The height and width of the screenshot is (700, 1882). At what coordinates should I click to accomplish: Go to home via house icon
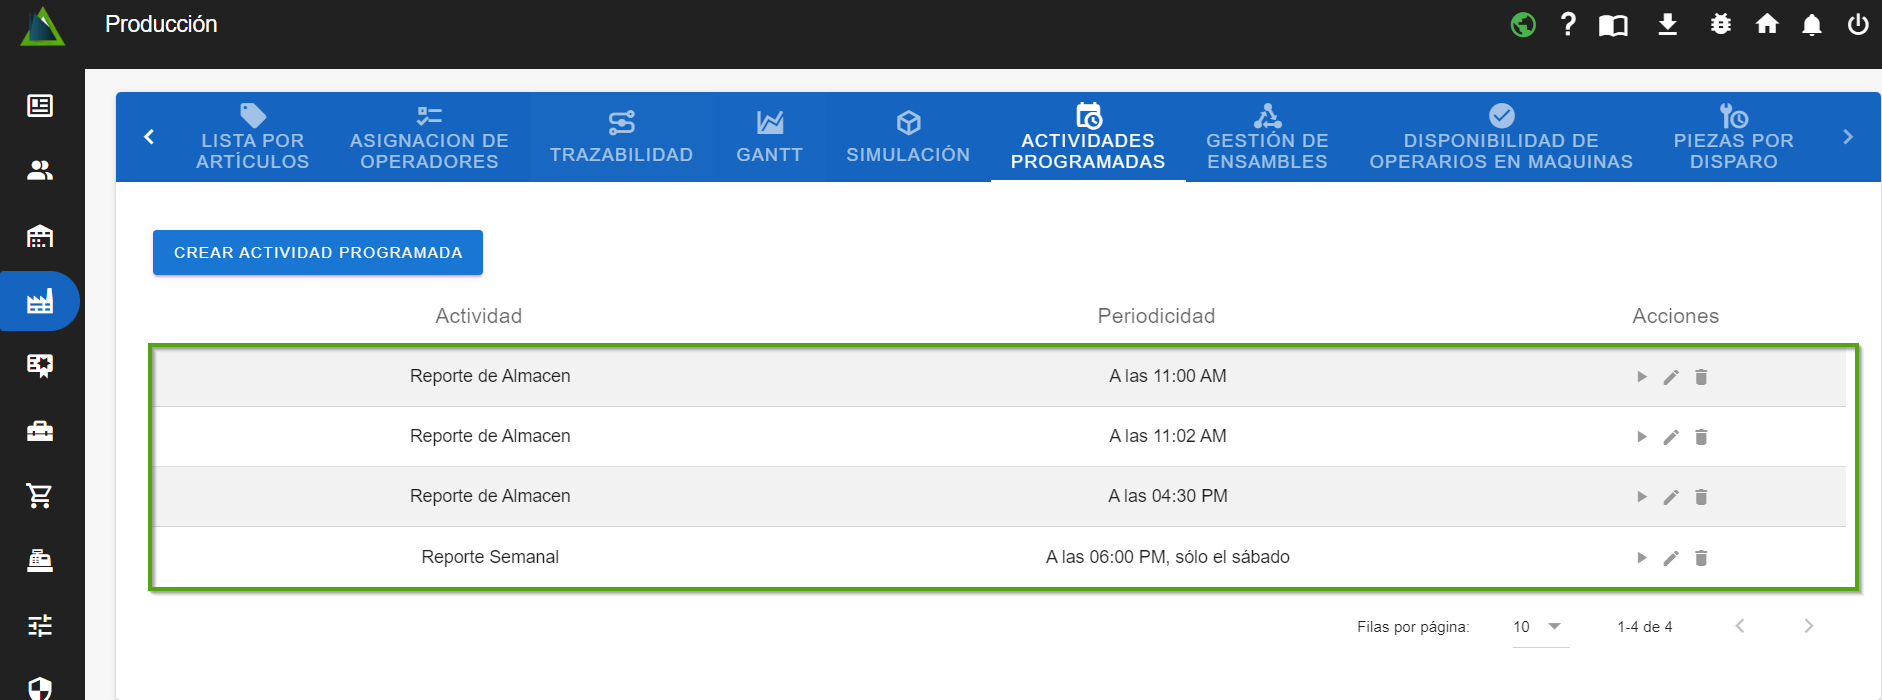[x=1767, y=24]
